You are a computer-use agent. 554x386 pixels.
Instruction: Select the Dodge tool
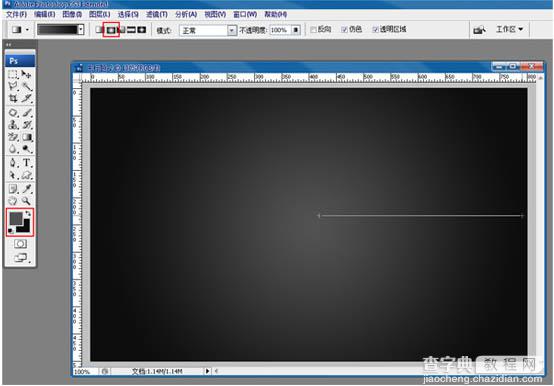26,149
